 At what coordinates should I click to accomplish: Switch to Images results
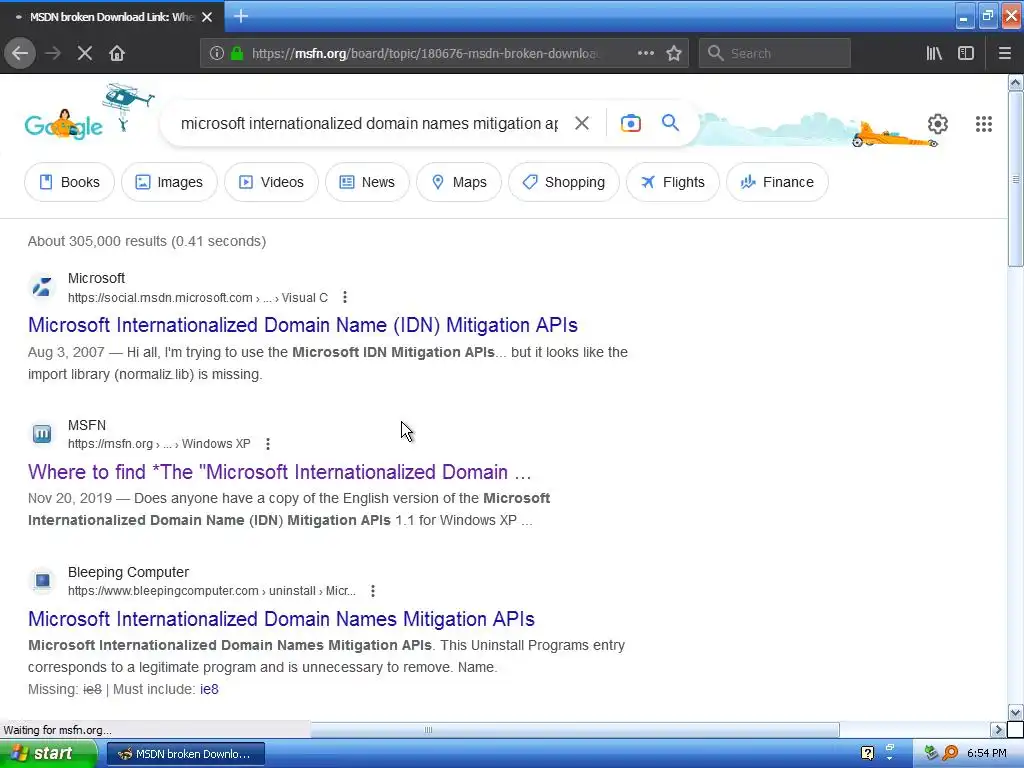point(169,182)
